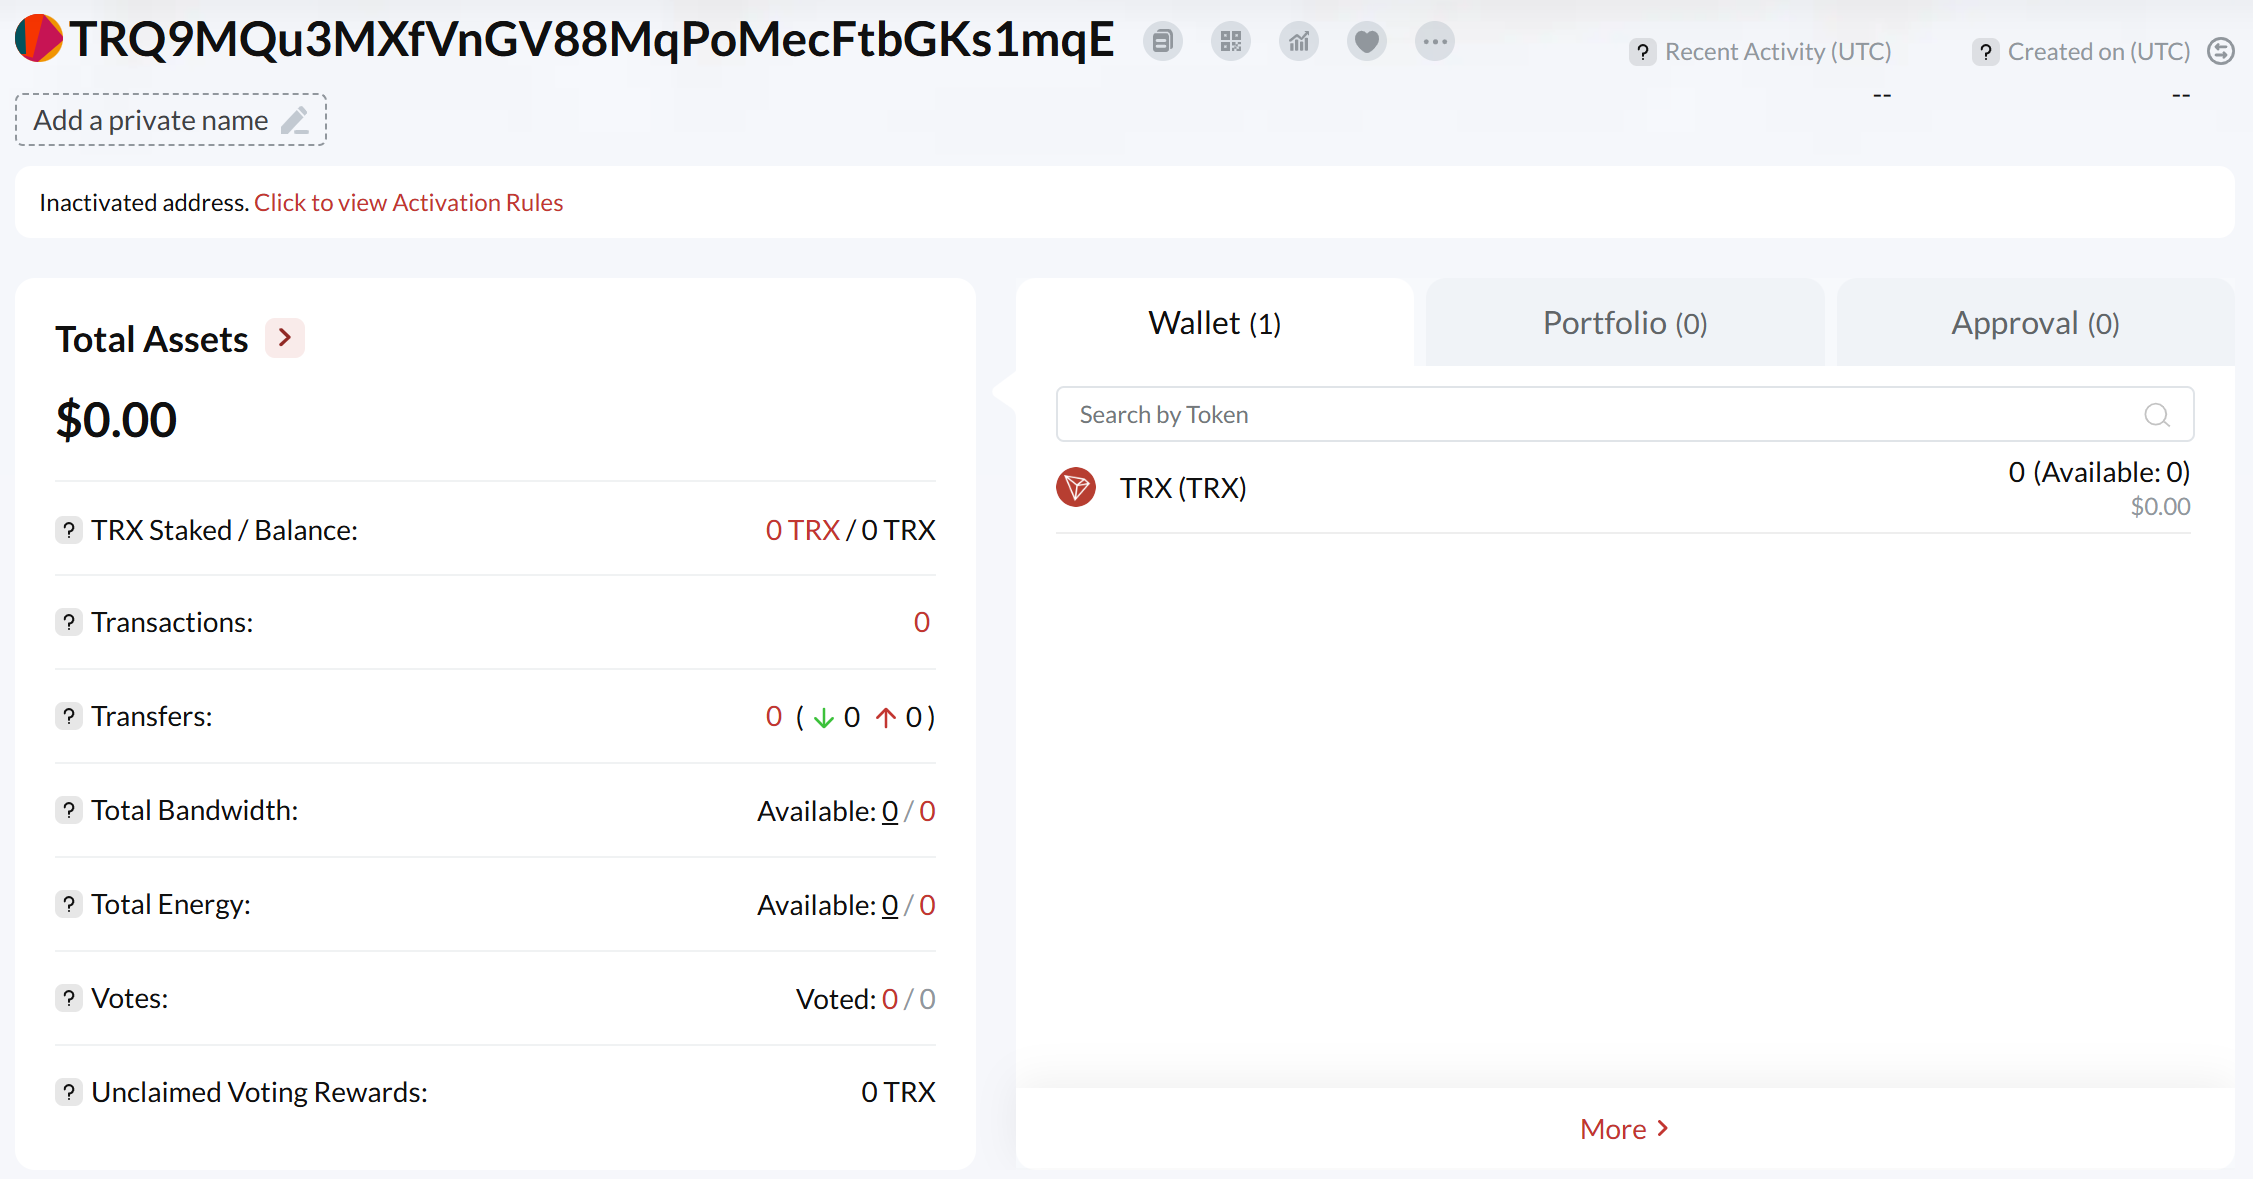The image size is (2253, 1179).
Task: Copy the wallet address with copy icon
Action: [1162, 42]
